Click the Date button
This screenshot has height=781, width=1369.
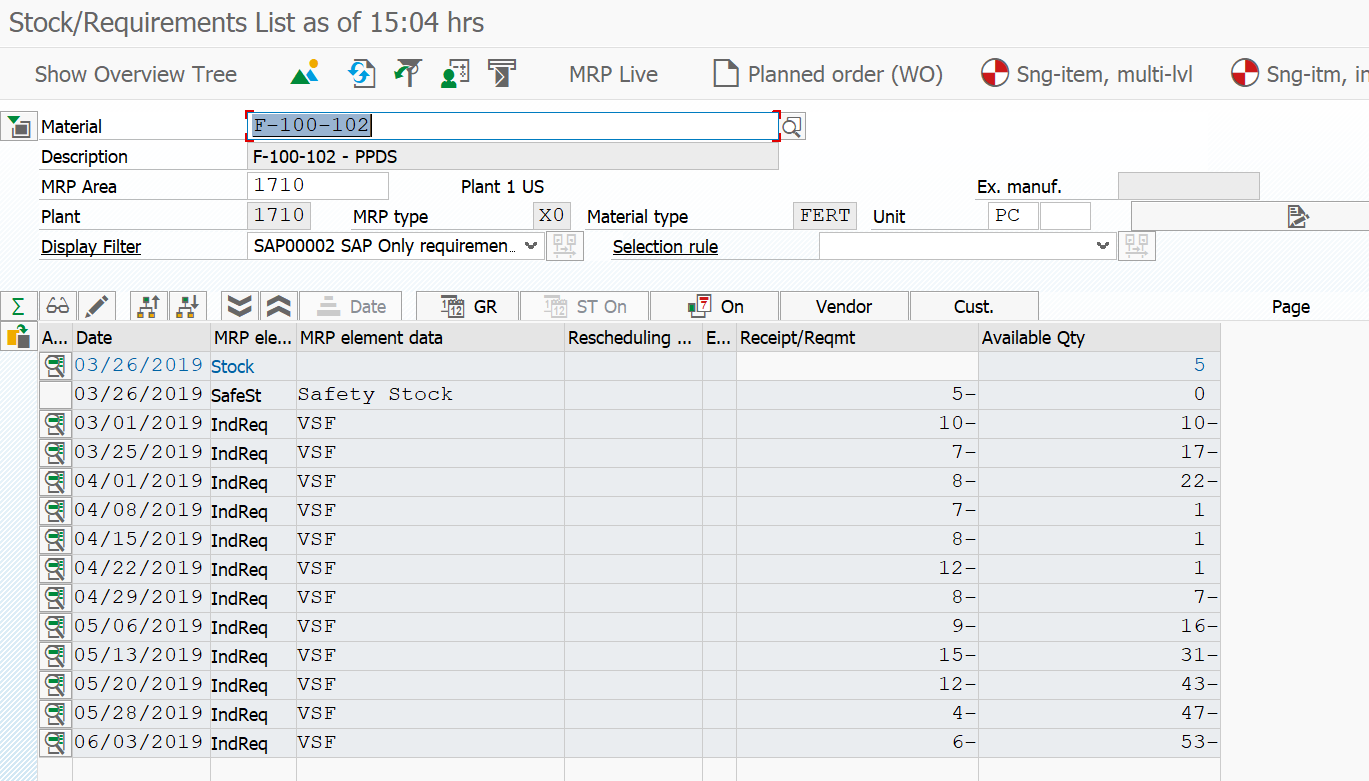click(350, 306)
